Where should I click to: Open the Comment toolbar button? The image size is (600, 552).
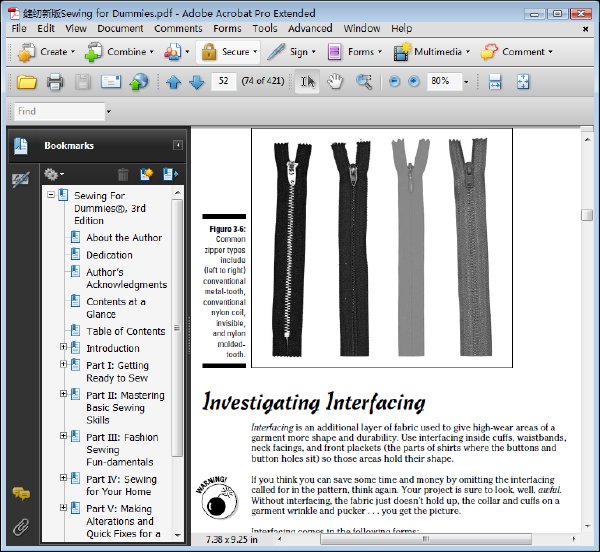(x=517, y=52)
